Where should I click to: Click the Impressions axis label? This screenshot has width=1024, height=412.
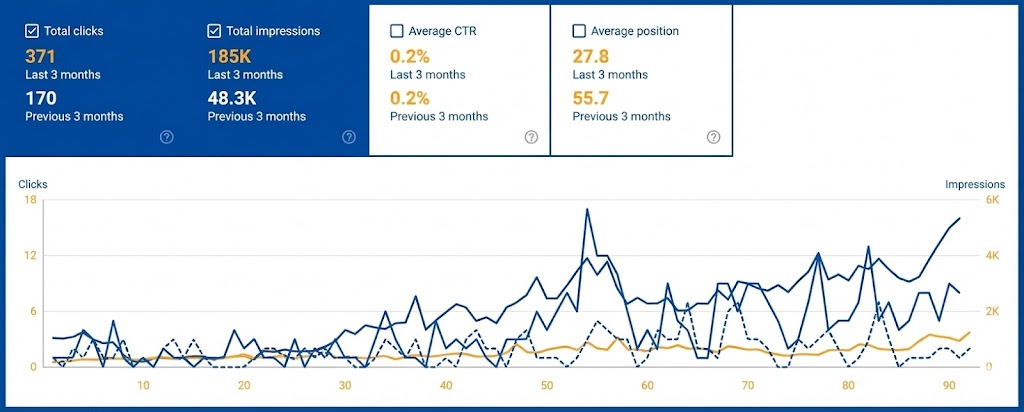[975, 184]
